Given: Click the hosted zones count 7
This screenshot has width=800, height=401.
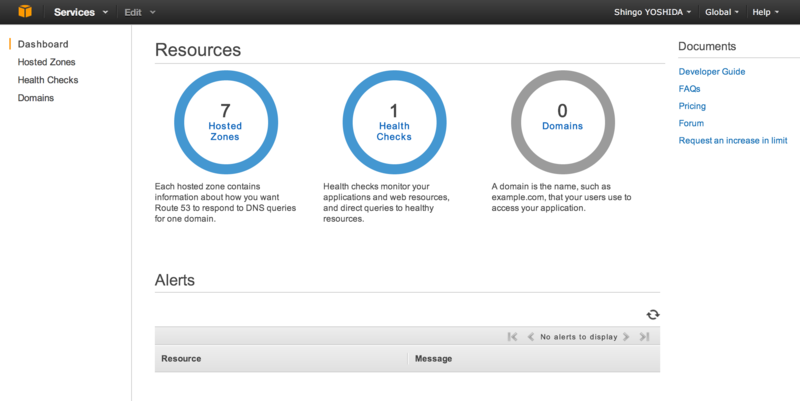Looking at the screenshot, I should pos(225,111).
